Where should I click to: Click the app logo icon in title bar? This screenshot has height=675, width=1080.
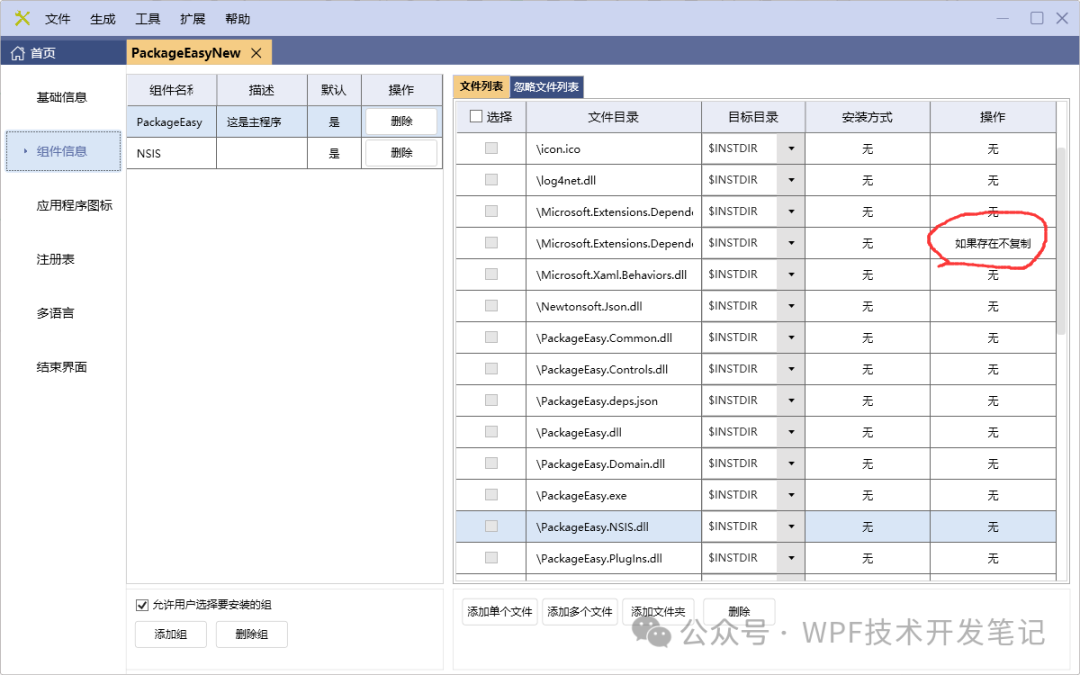[22, 19]
